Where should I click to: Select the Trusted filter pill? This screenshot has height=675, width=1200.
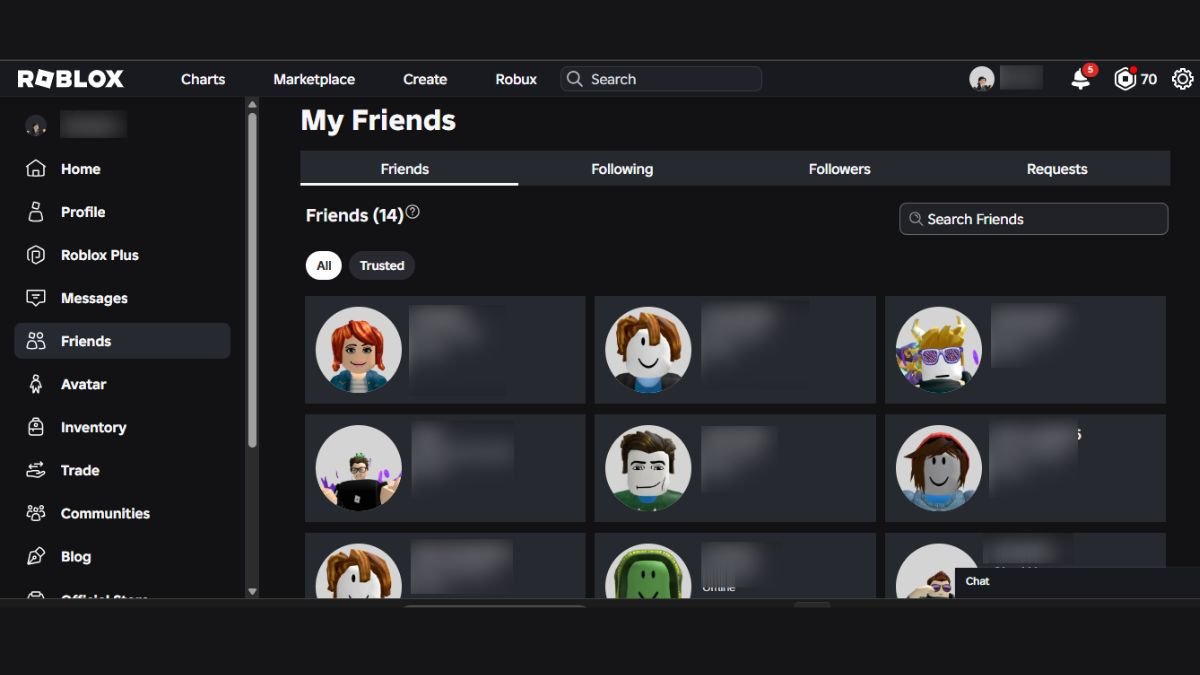[382, 265]
